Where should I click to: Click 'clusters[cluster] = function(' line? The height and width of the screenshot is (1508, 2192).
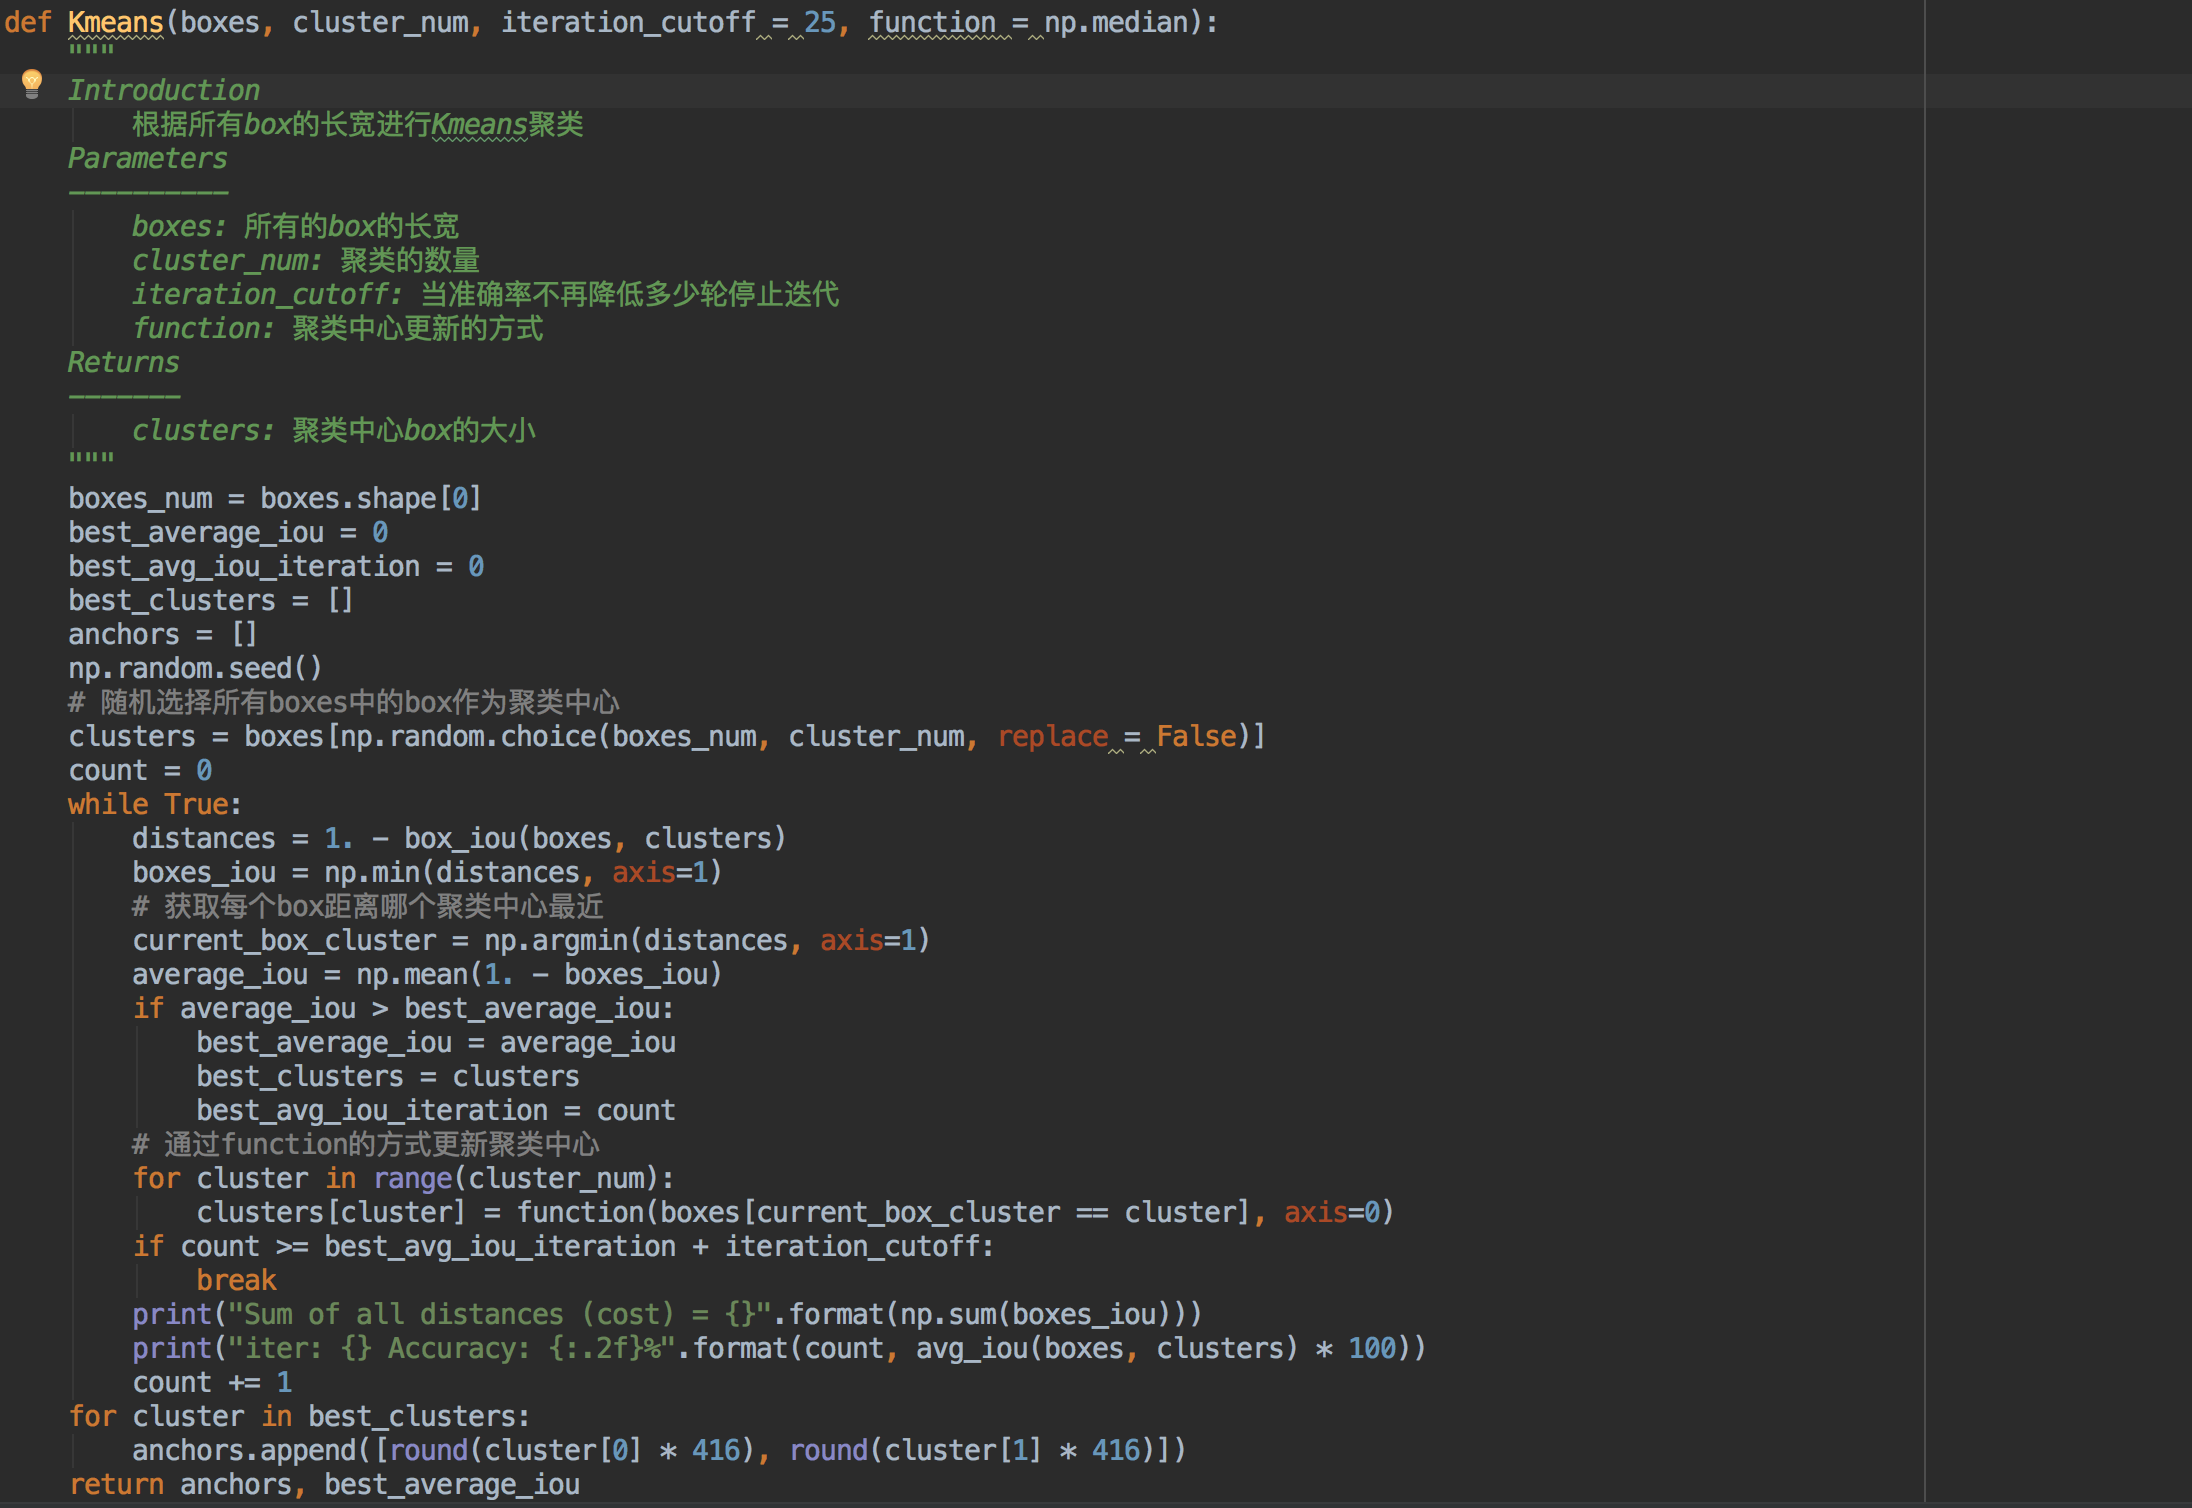coord(795,1212)
